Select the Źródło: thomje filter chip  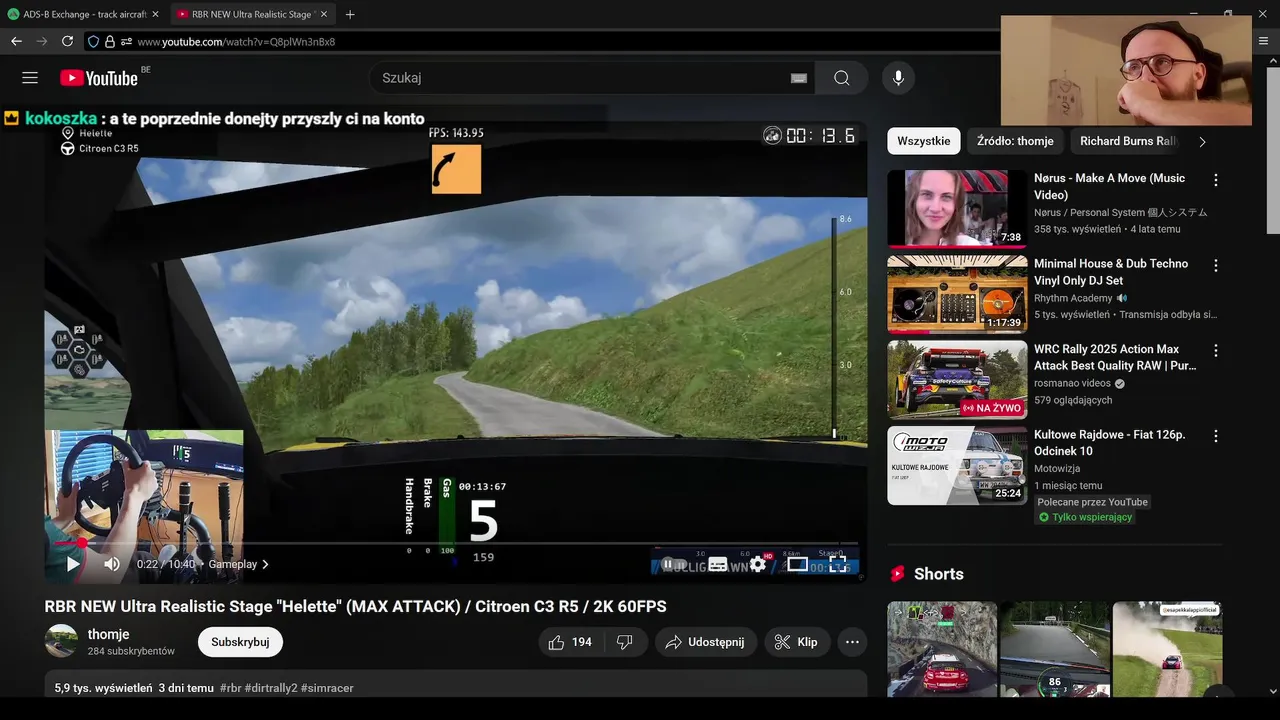point(1015,141)
